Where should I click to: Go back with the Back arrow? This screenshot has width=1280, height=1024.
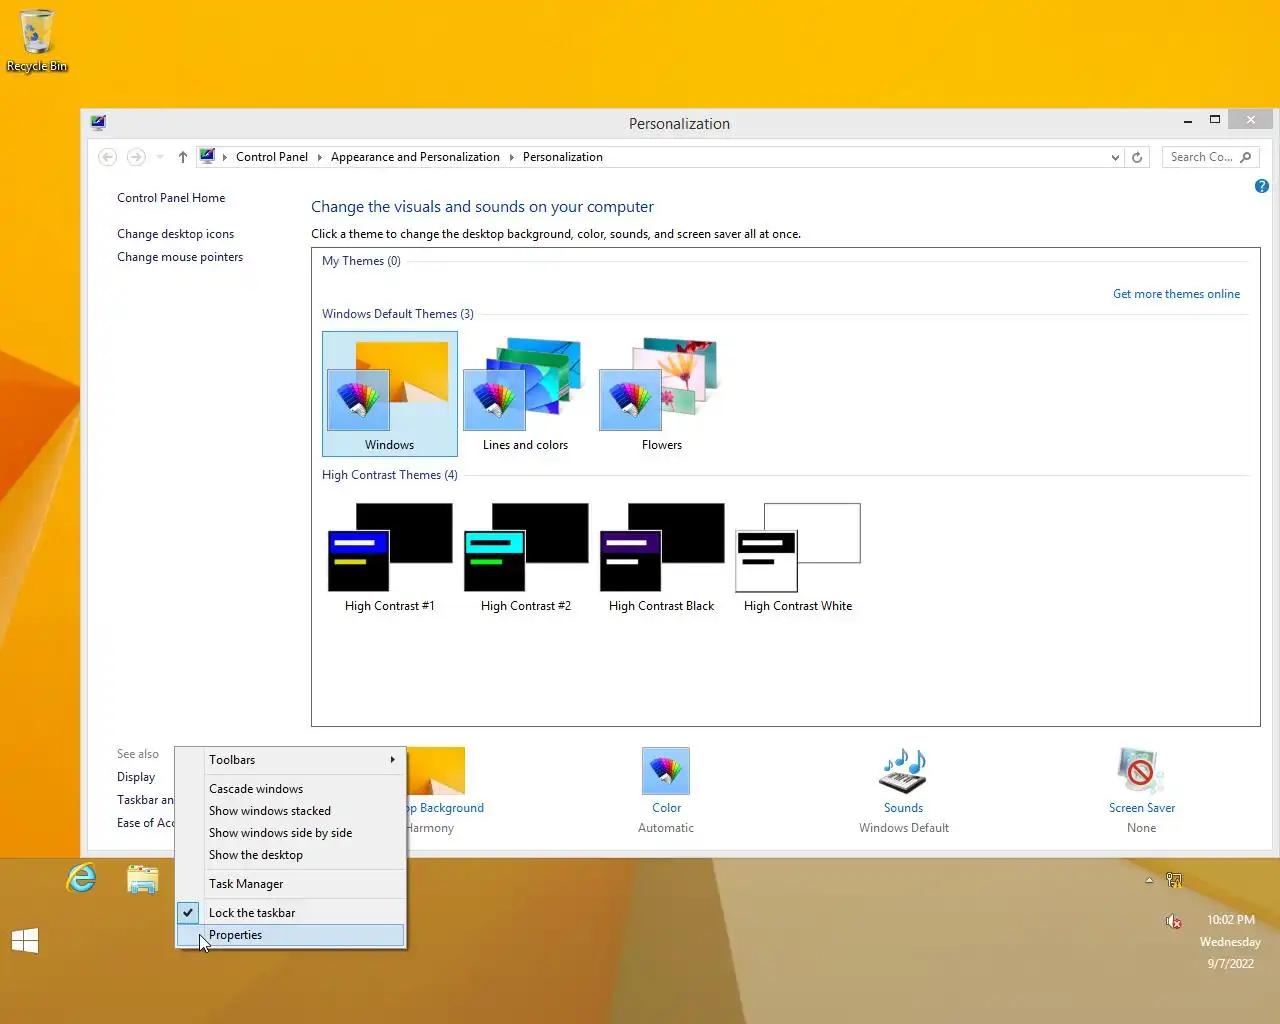(x=108, y=157)
